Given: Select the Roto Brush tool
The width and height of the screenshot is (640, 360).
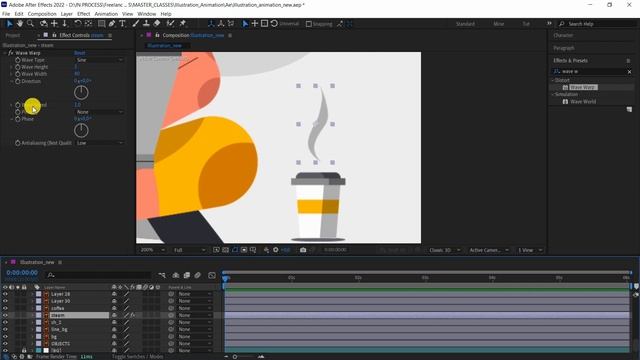Looking at the screenshot, I should 171,24.
